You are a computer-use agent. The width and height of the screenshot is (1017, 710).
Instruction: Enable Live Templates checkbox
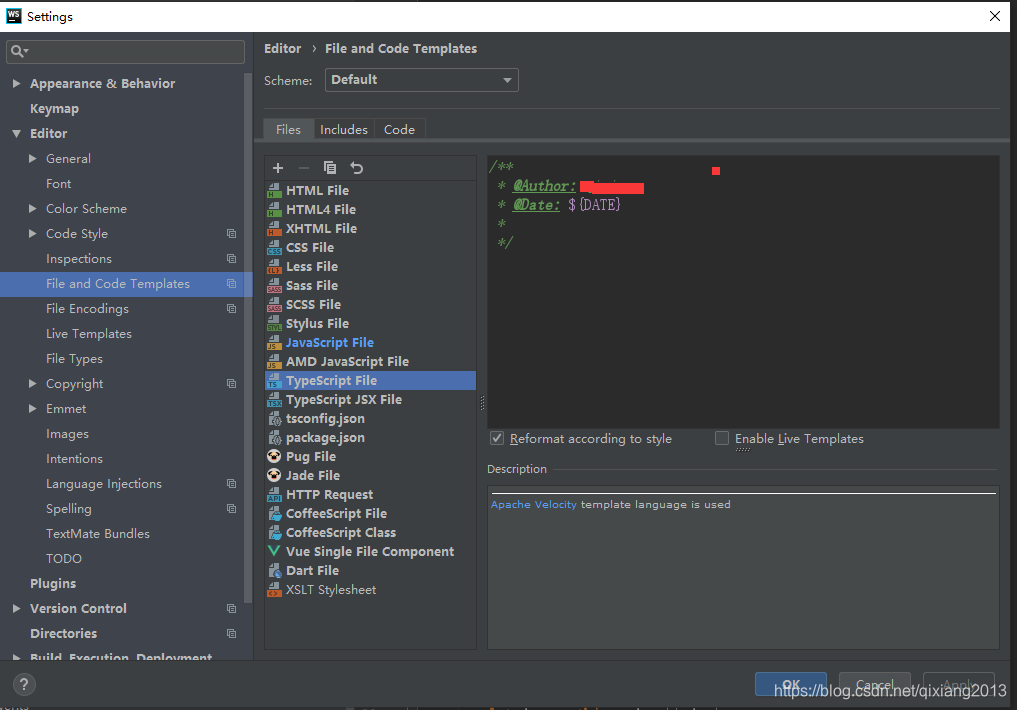pos(721,438)
